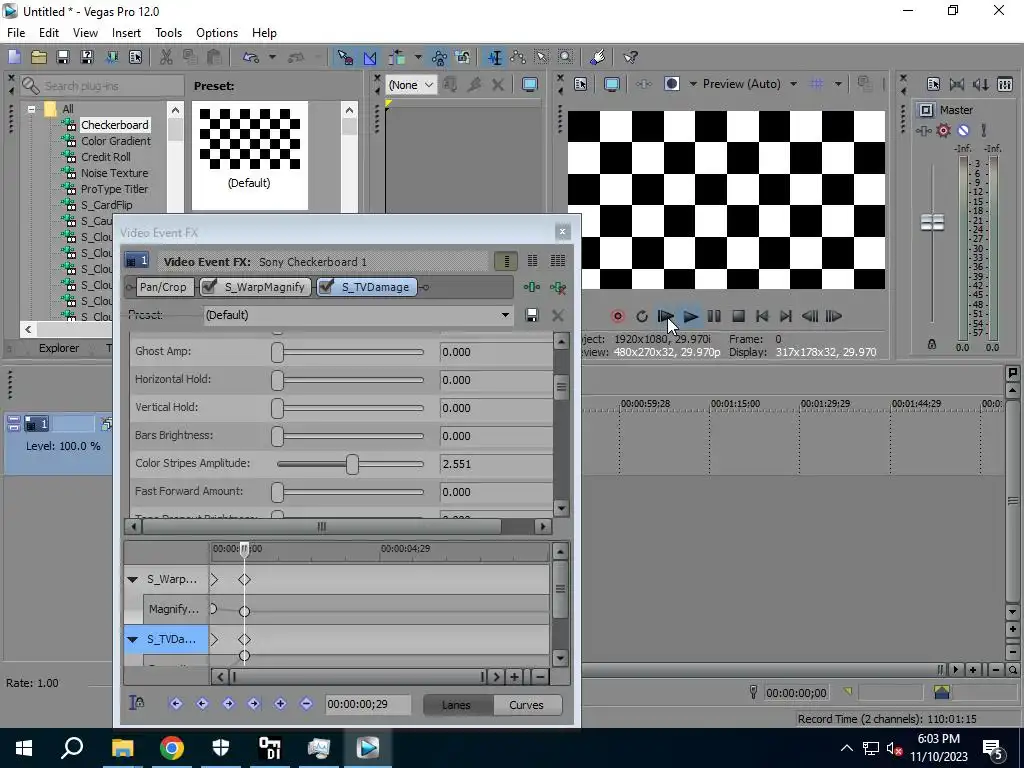
Task: Click the New project icon
Action: tap(14, 57)
